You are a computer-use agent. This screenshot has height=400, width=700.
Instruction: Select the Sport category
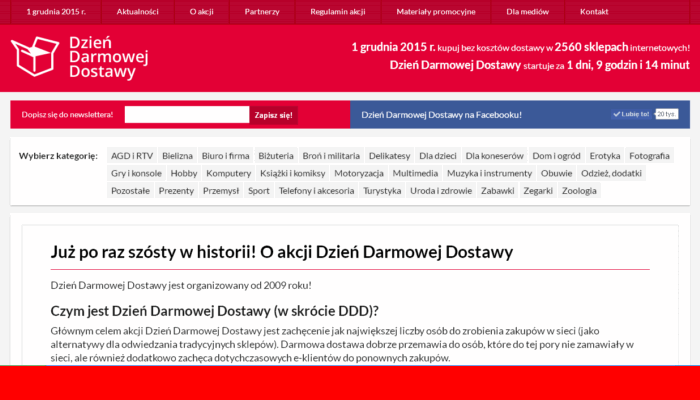[x=259, y=191]
